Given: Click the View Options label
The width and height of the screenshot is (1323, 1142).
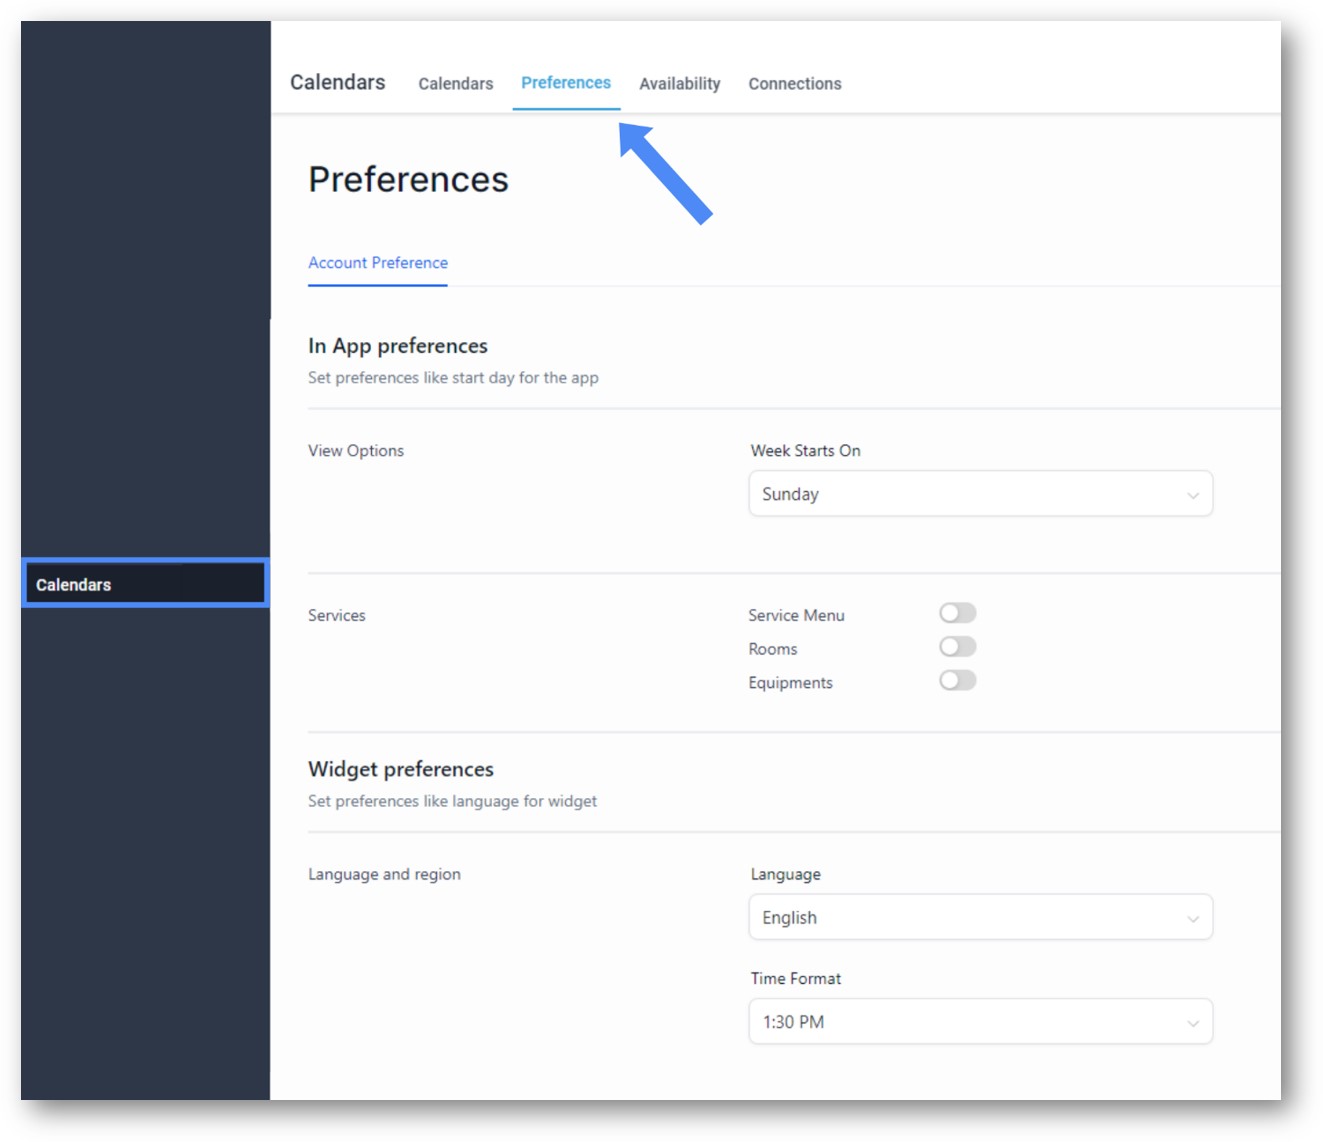Looking at the screenshot, I should [356, 451].
